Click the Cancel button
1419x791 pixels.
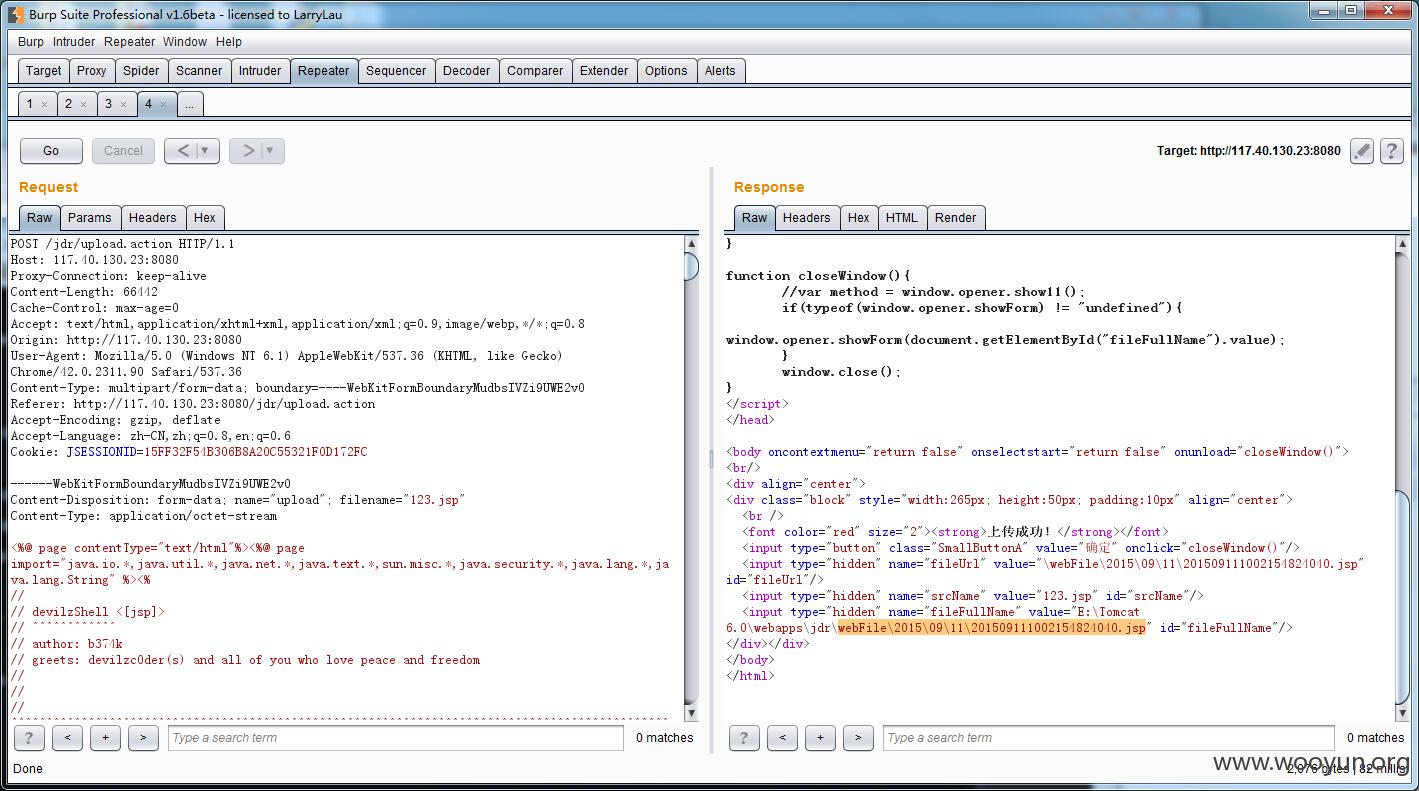point(123,151)
